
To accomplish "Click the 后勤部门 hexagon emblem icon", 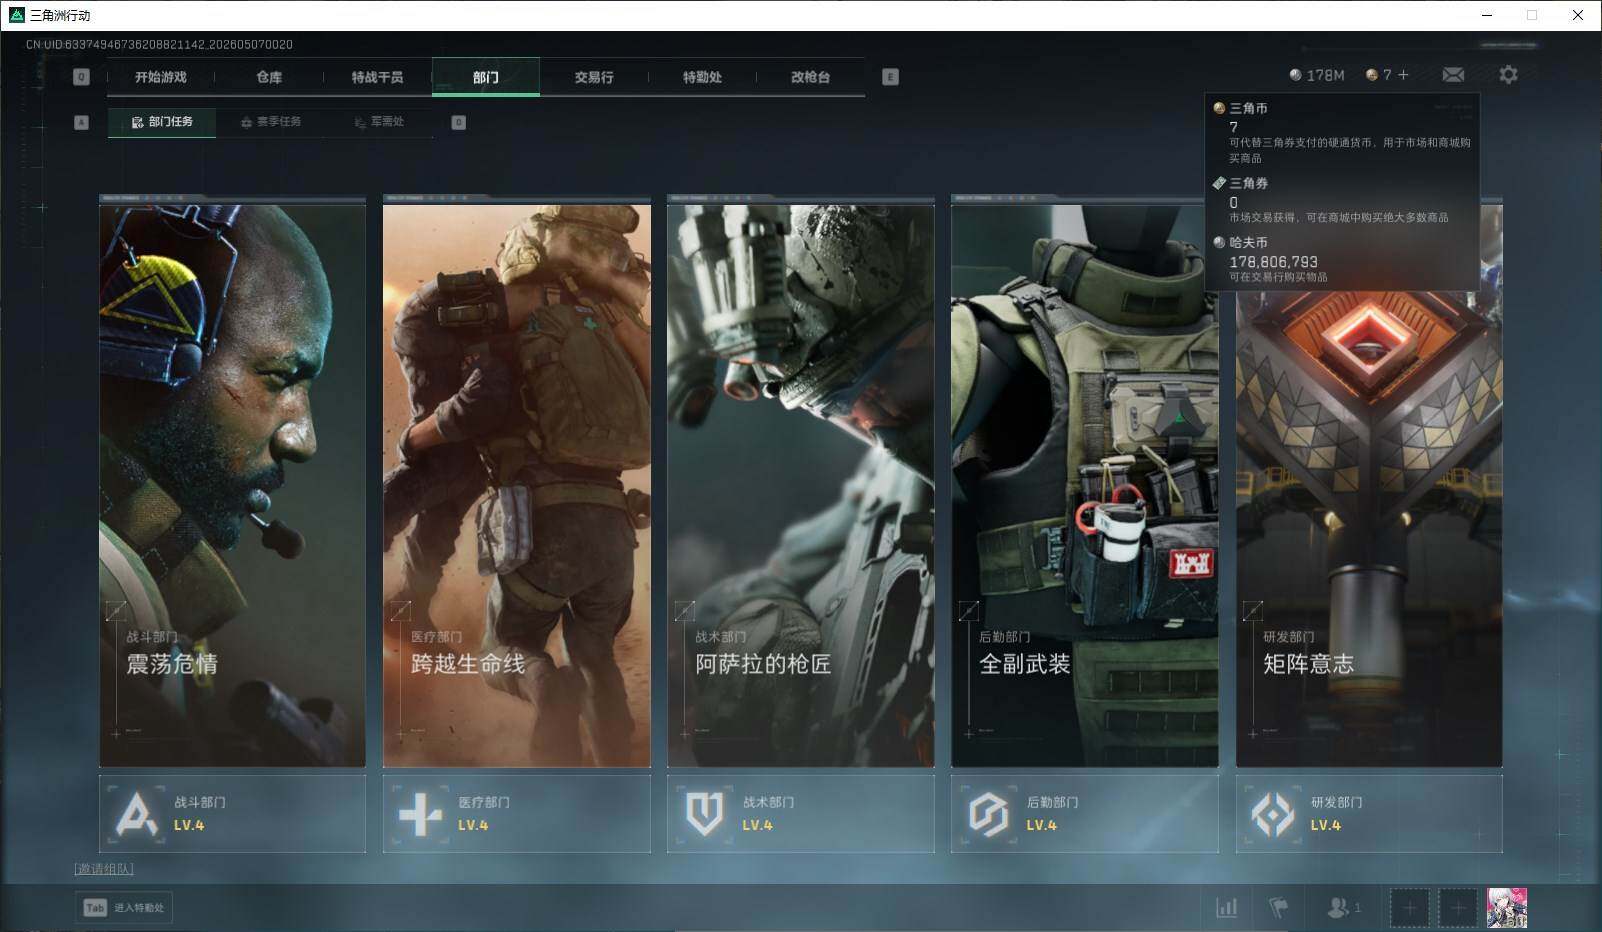I will click(989, 814).
